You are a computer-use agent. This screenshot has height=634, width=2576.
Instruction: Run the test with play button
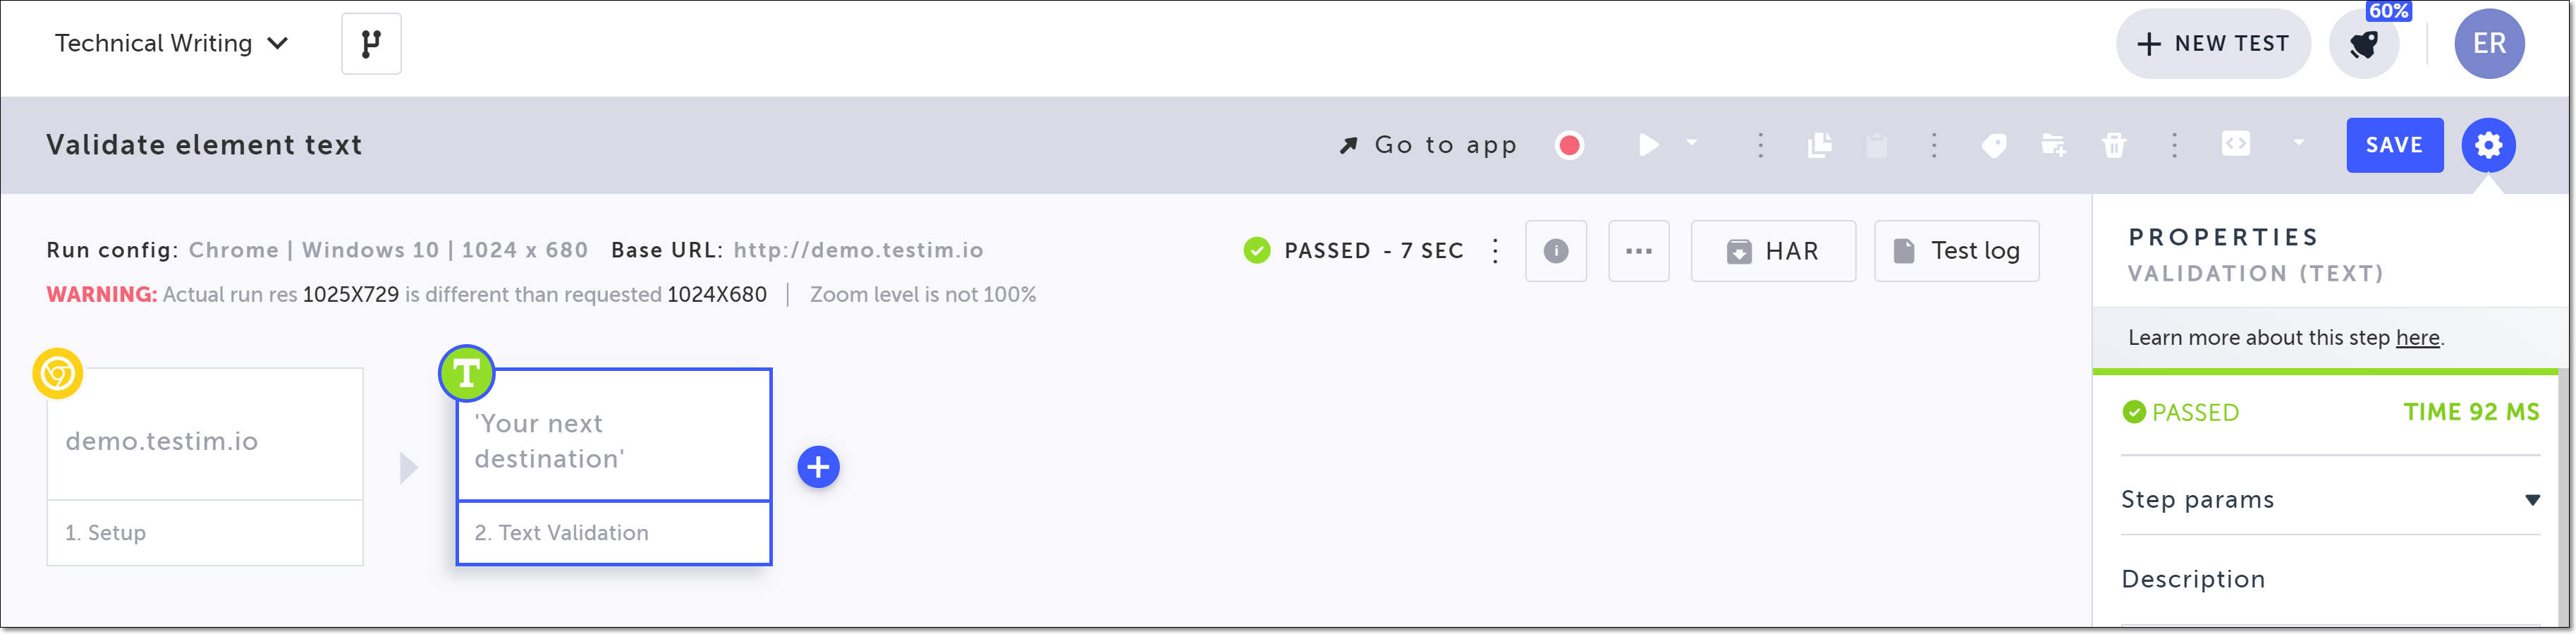click(x=1648, y=146)
